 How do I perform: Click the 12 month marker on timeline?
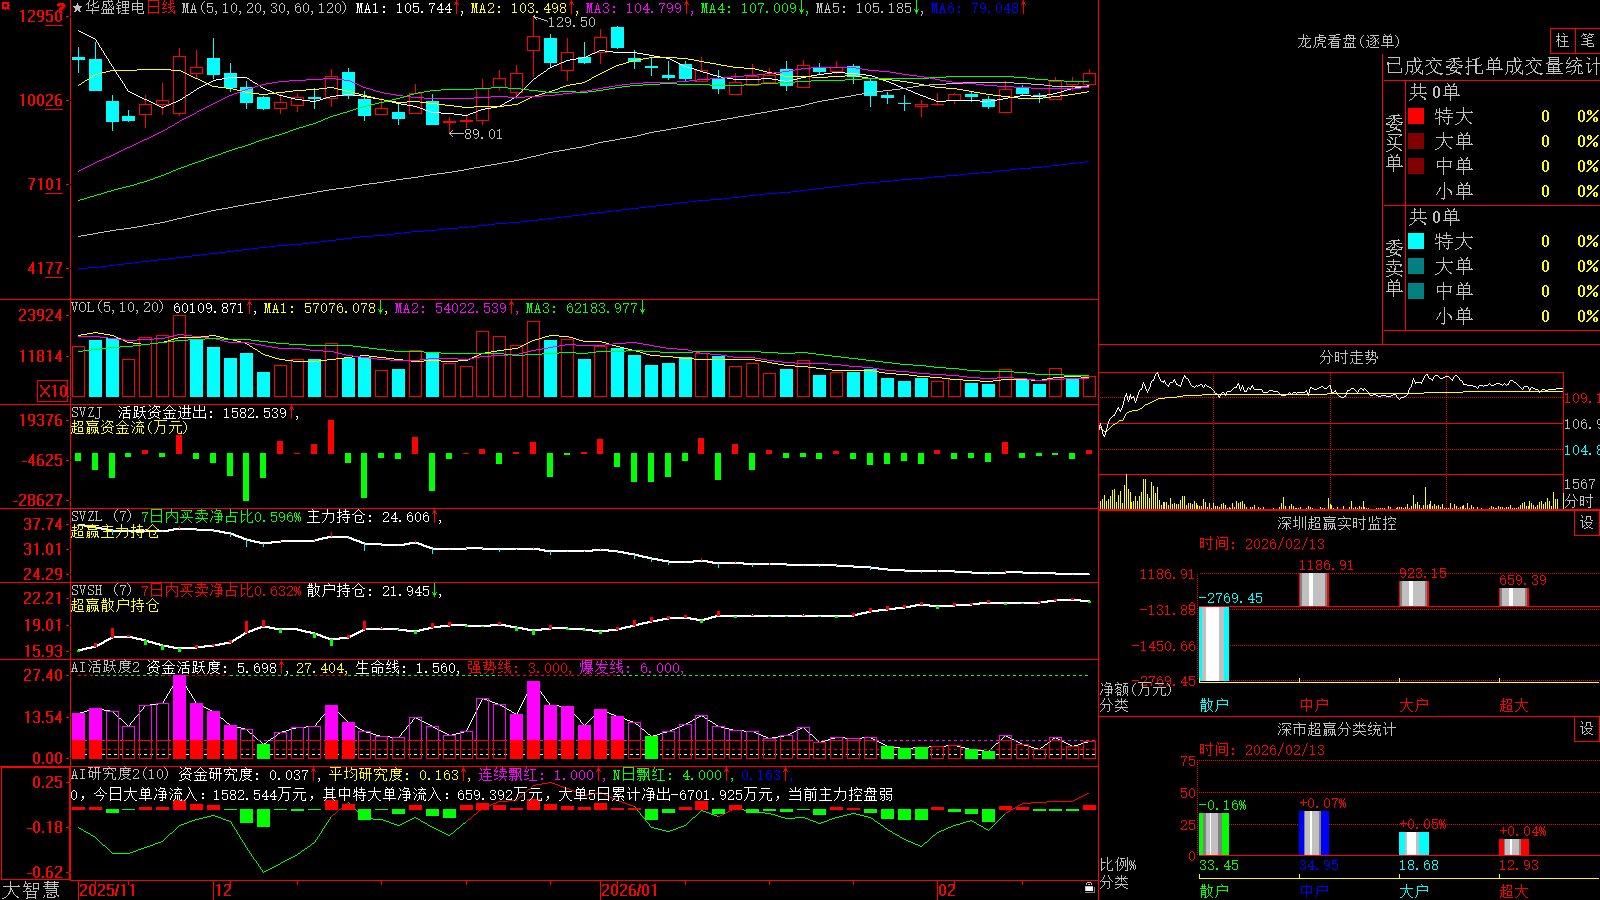pyautogui.click(x=224, y=890)
